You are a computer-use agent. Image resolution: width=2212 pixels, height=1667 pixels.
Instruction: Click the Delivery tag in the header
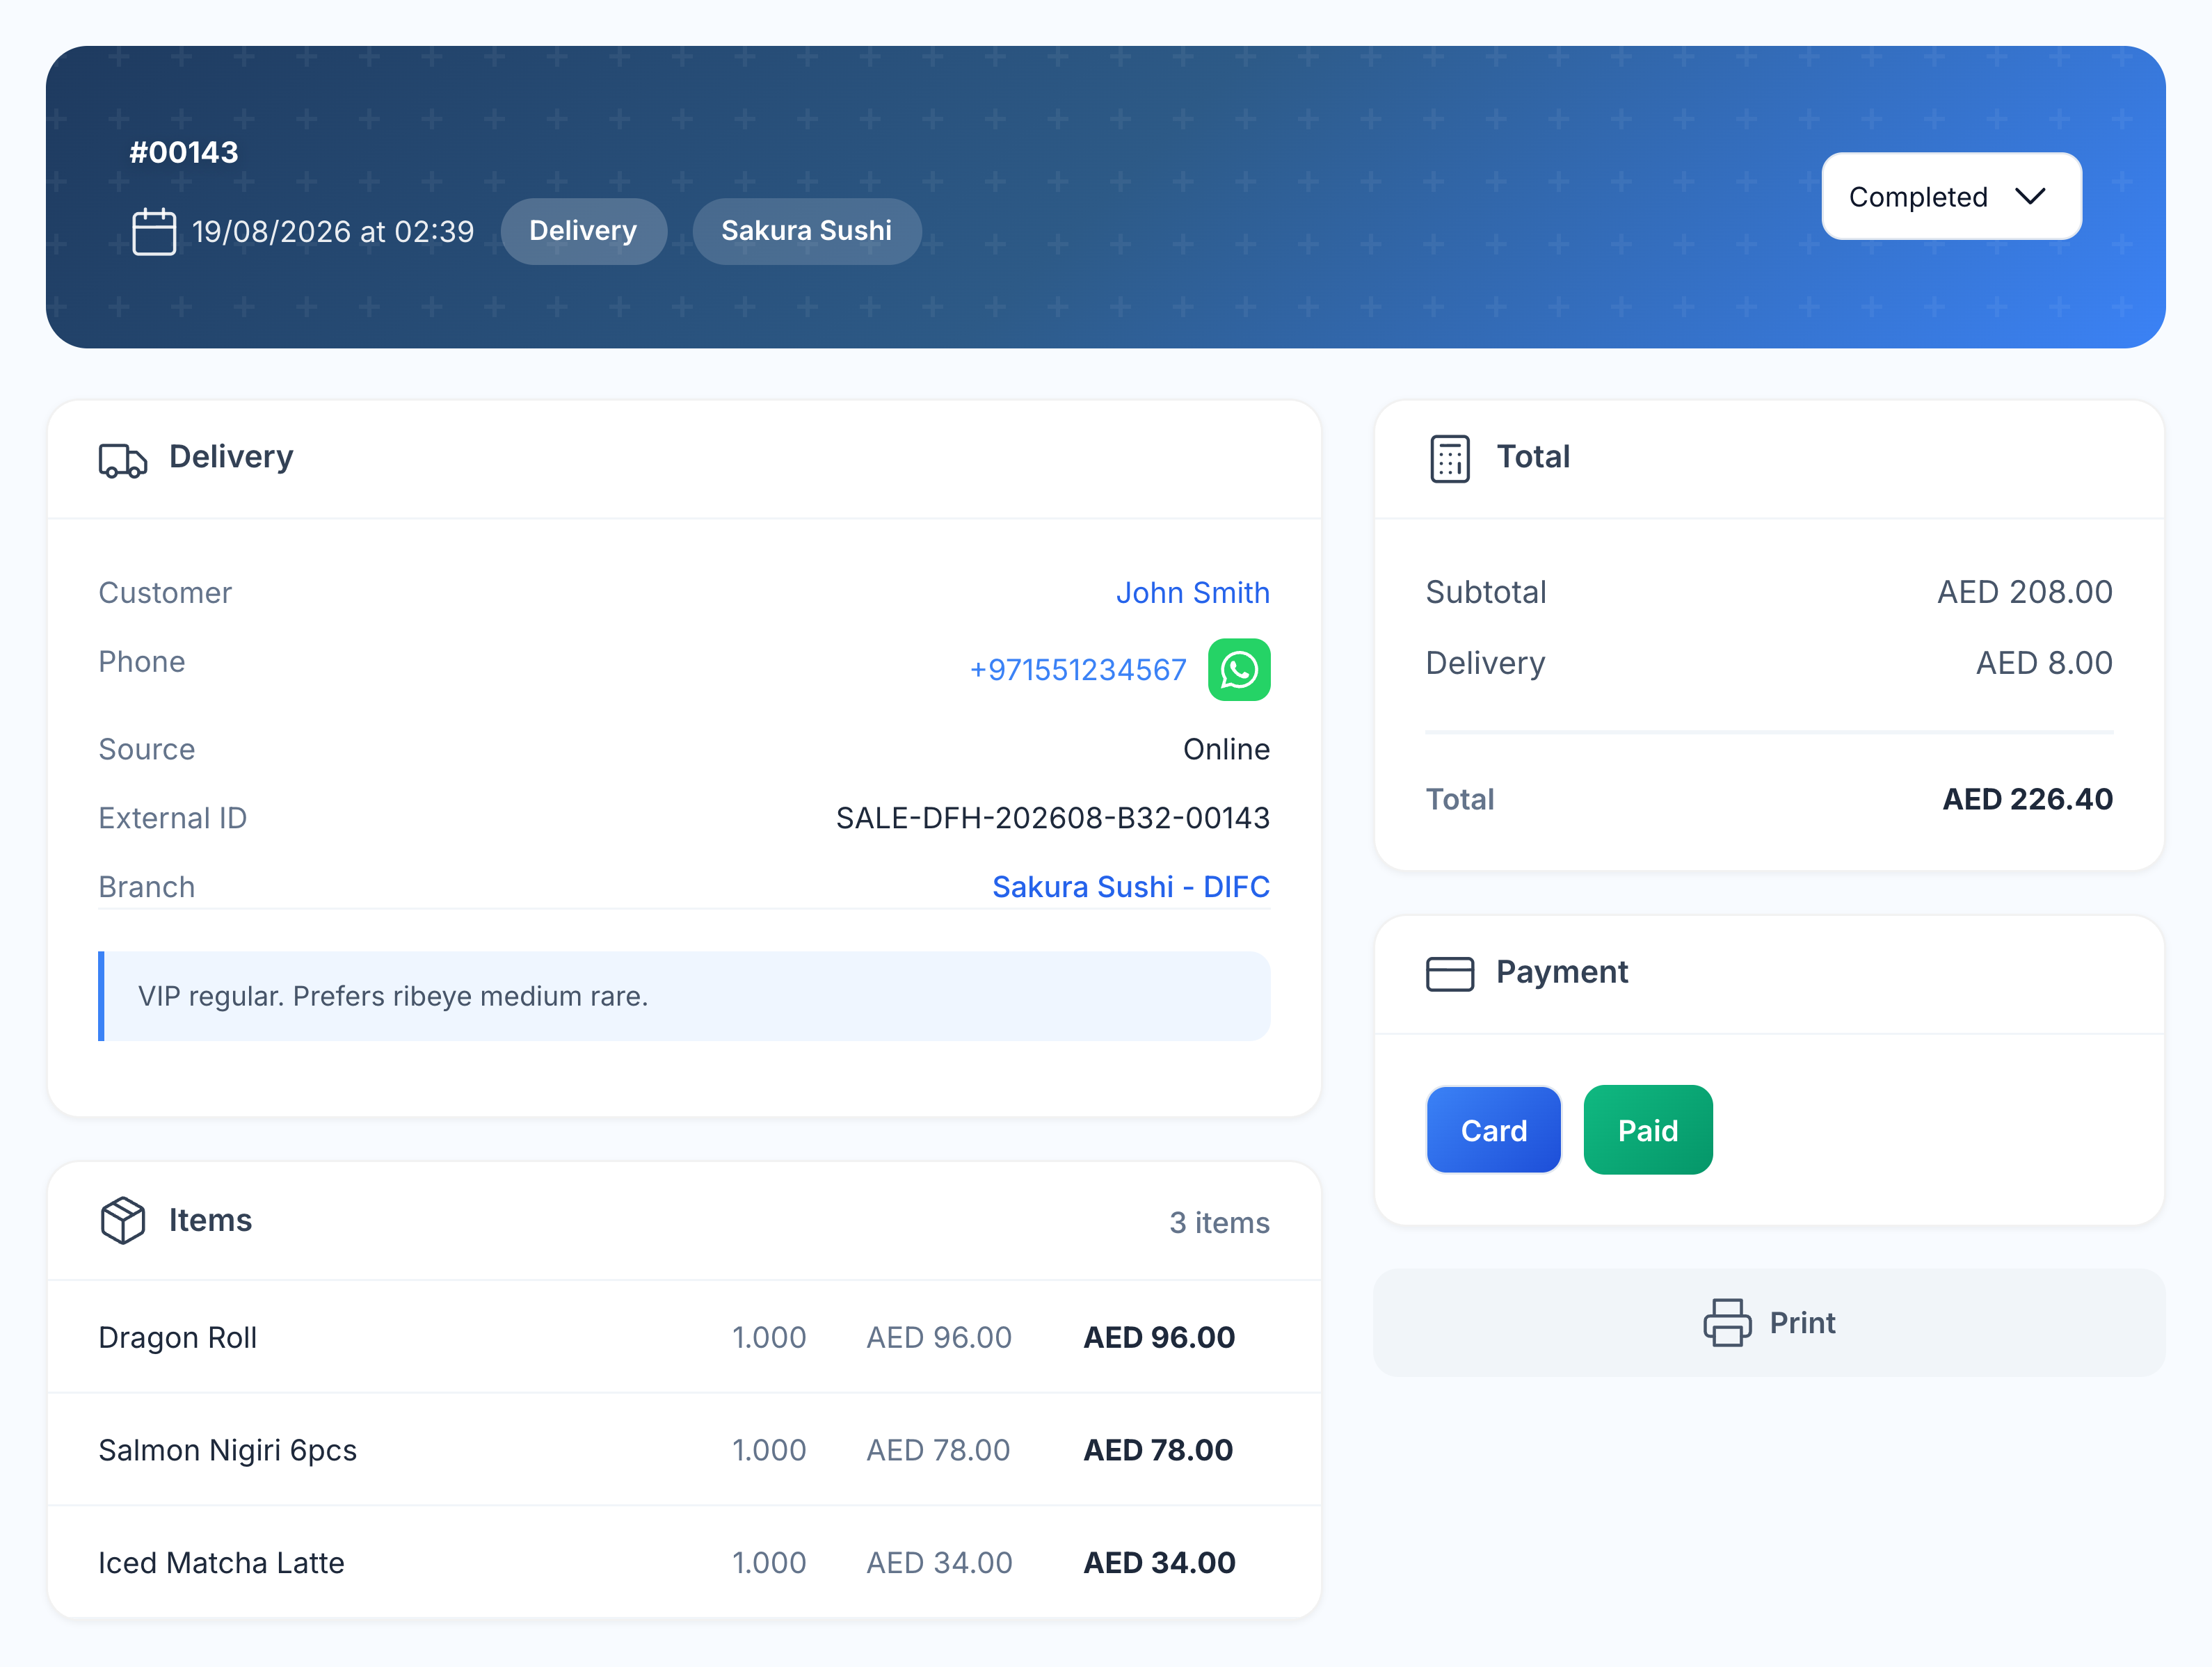click(583, 231)
